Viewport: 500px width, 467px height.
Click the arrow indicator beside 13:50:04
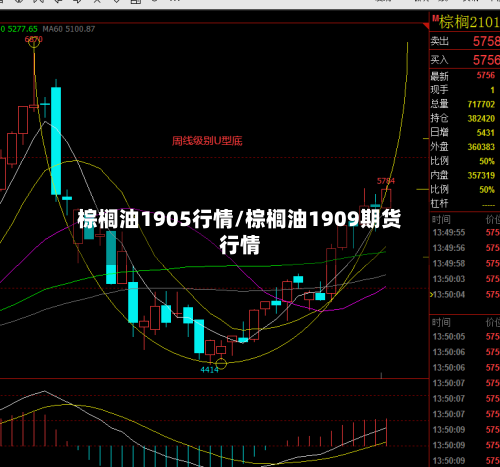[x=432, y=295]
